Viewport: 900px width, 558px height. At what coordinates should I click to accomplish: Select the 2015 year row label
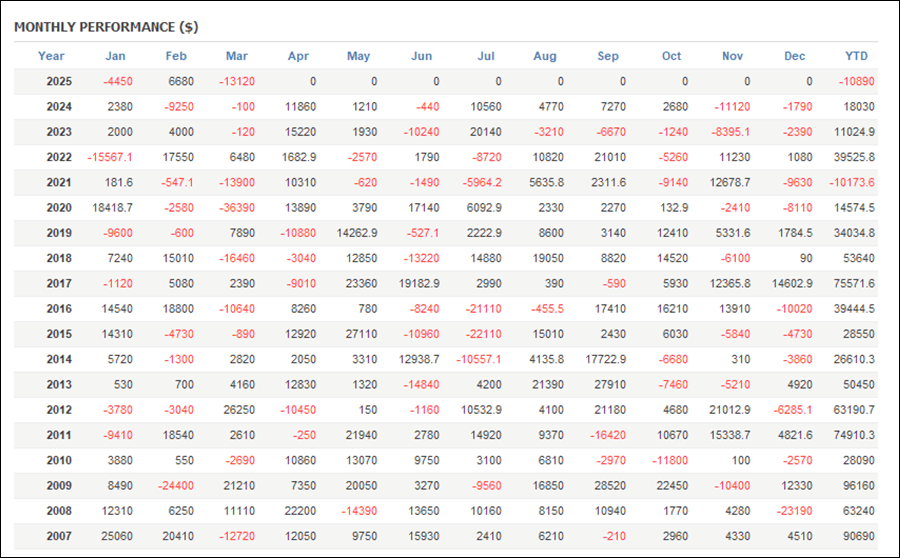click(59, 334)
